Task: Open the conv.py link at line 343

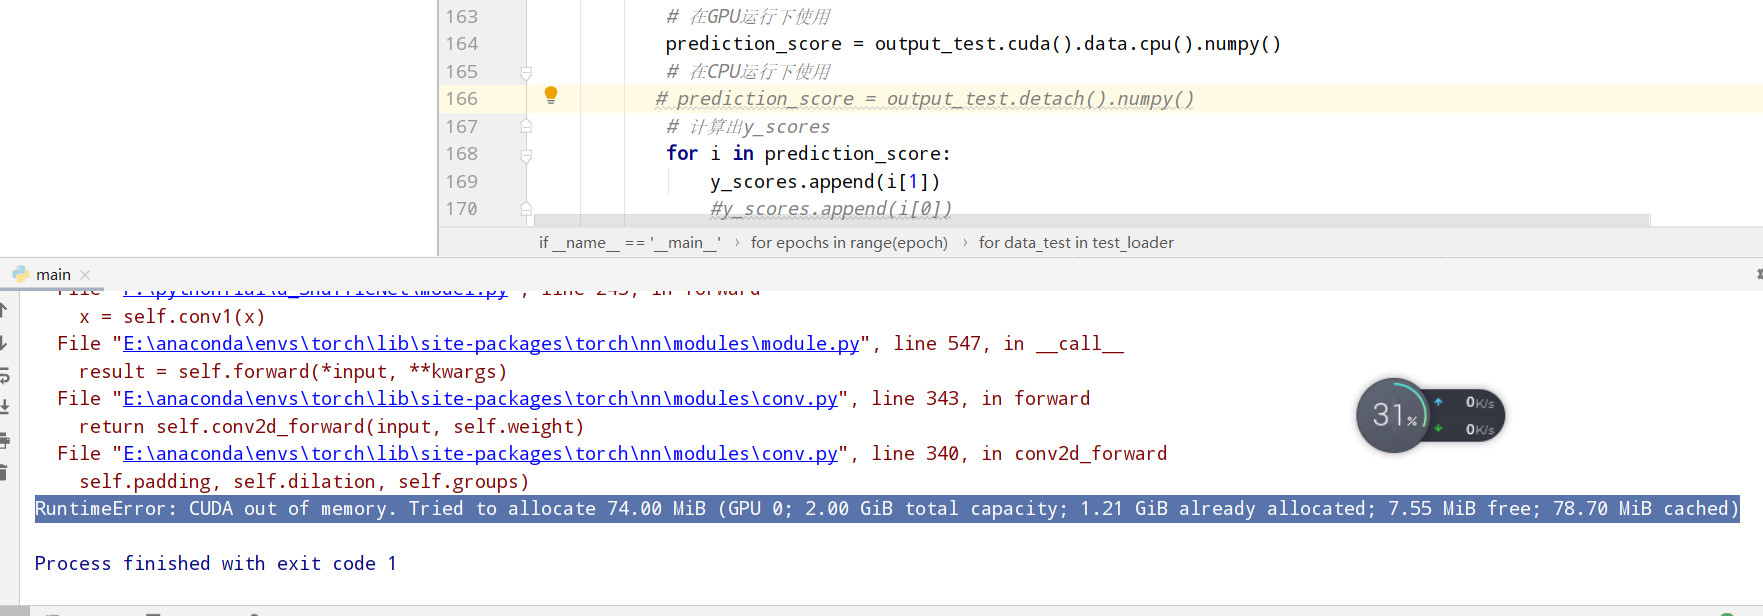Action: point(480,399)
